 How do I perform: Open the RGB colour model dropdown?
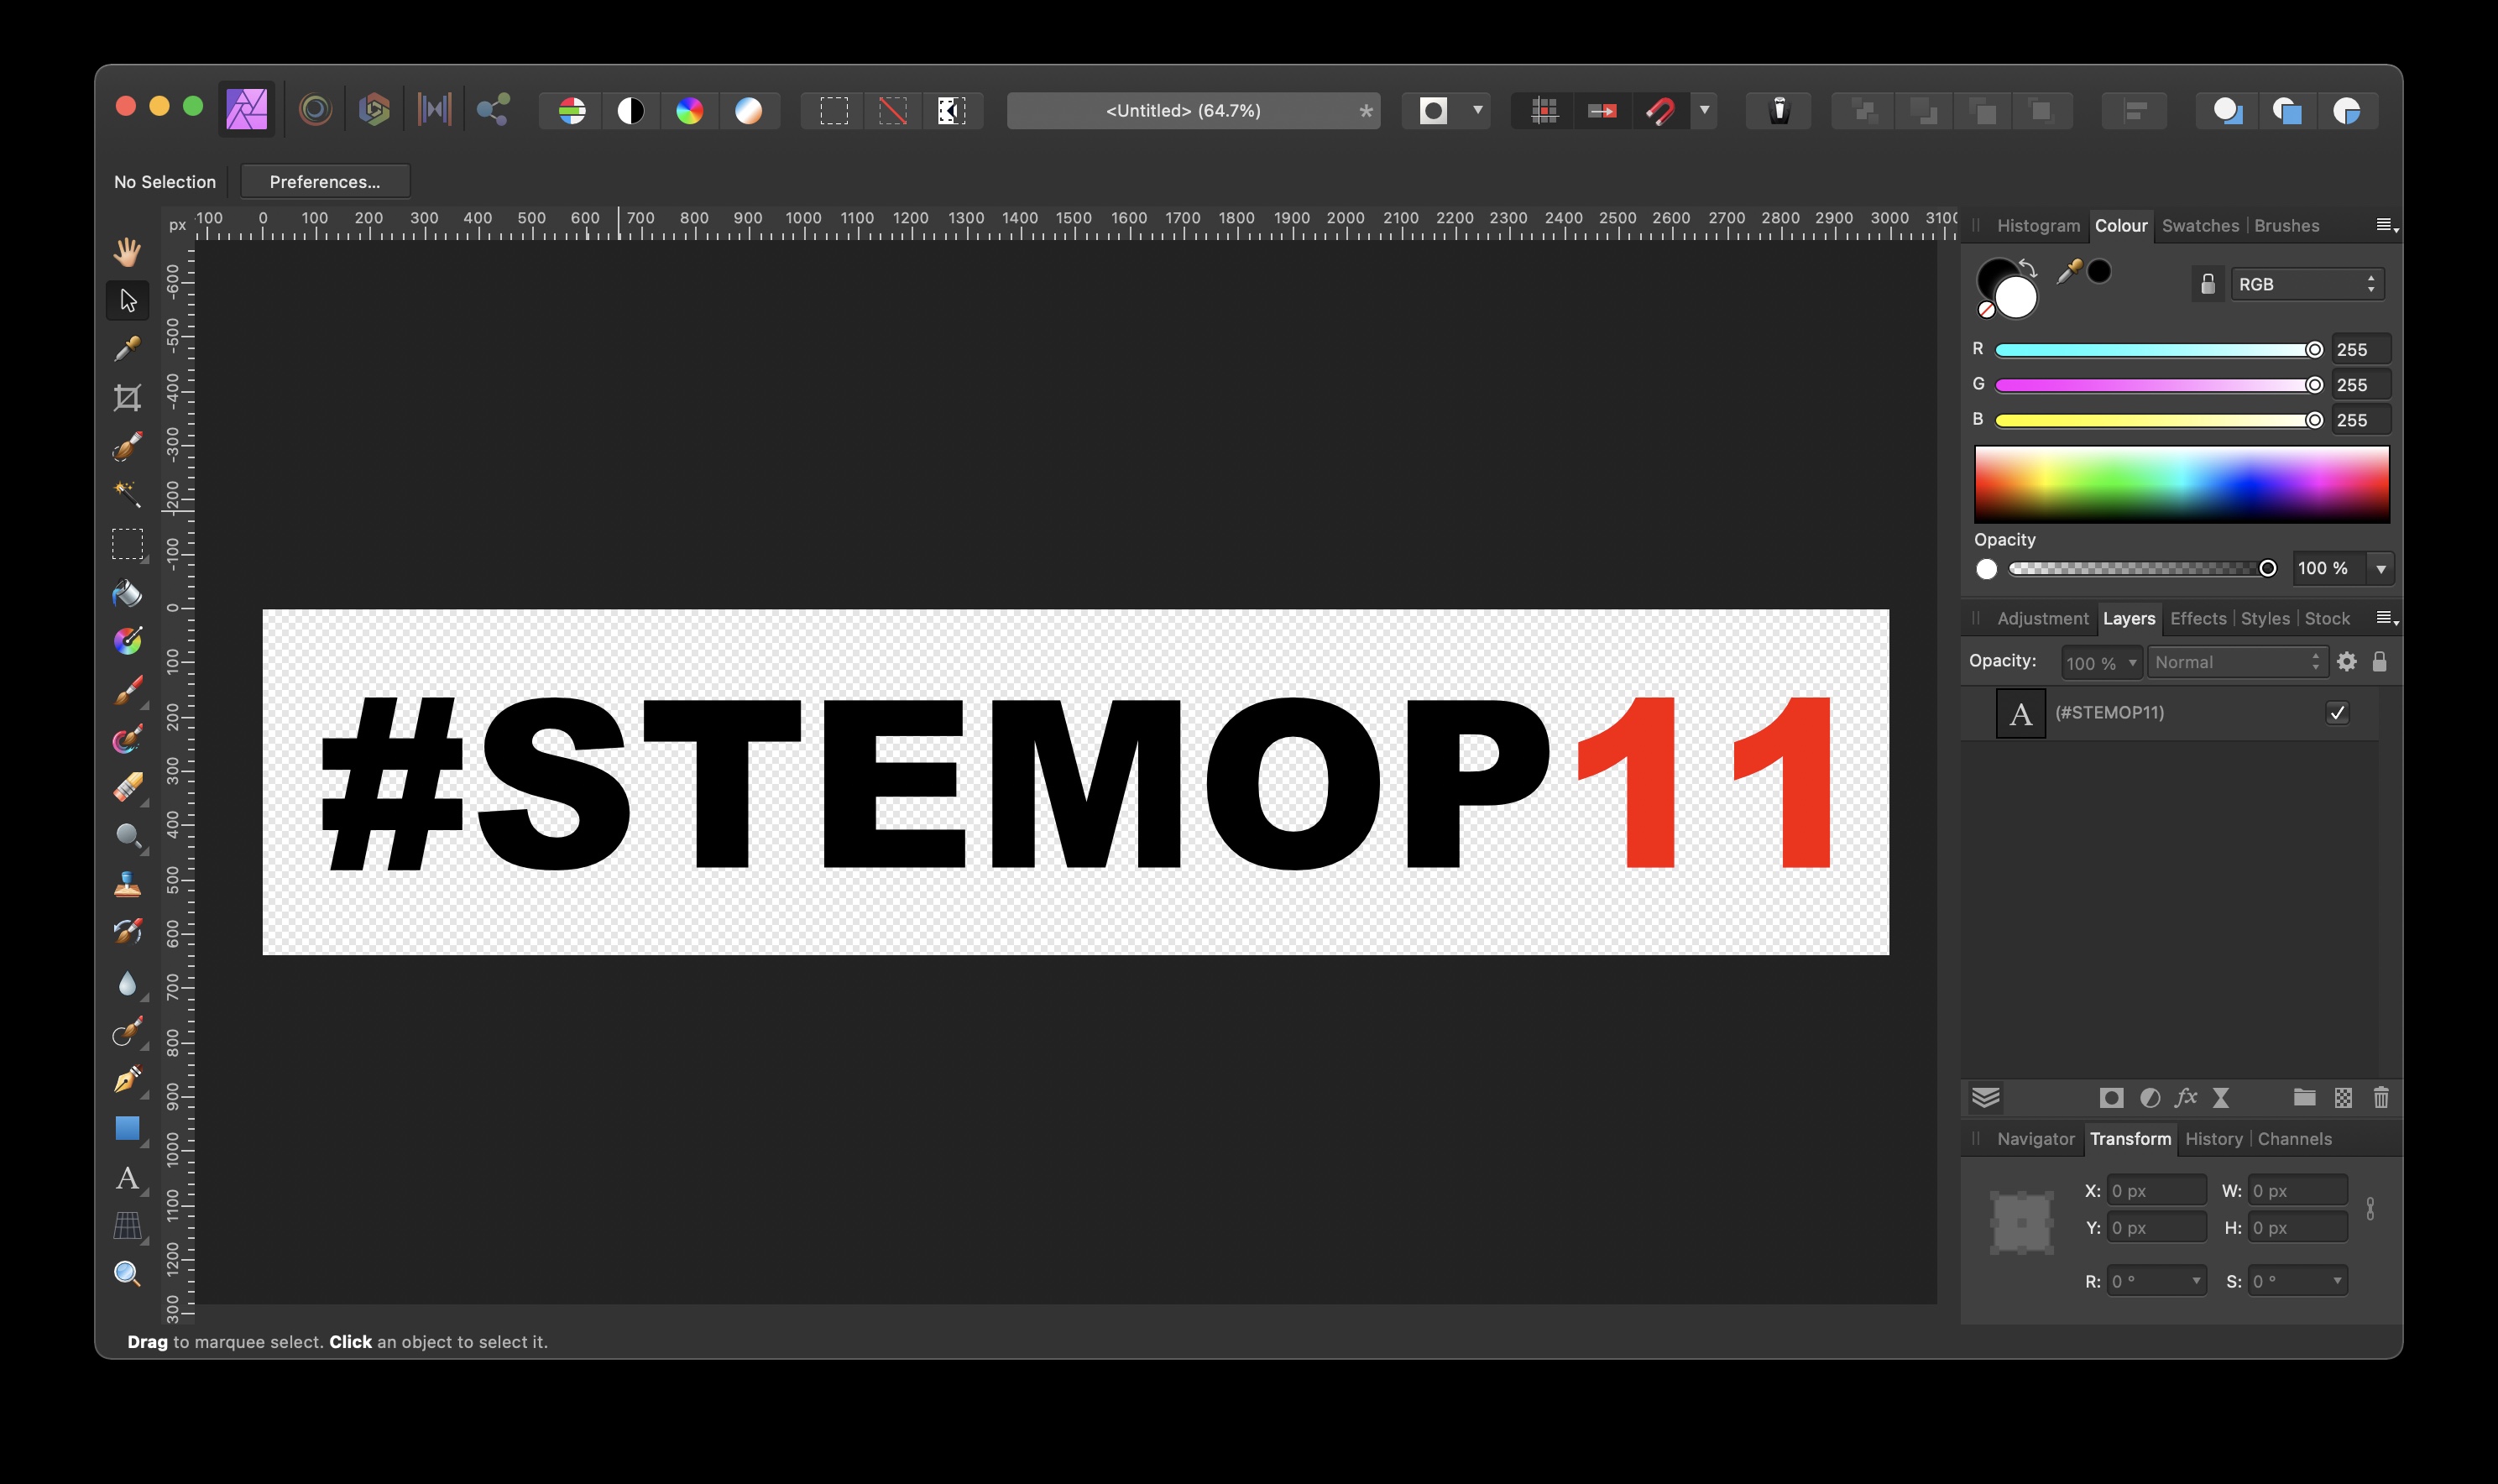tap(2307, 284)
